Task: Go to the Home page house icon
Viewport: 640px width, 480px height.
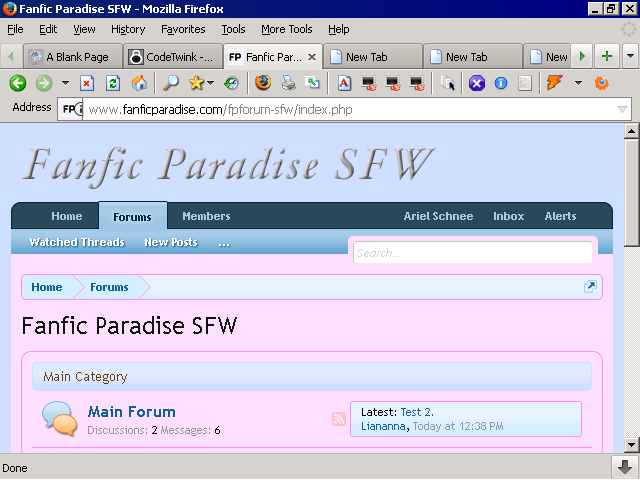Action: tap(139, 83)
